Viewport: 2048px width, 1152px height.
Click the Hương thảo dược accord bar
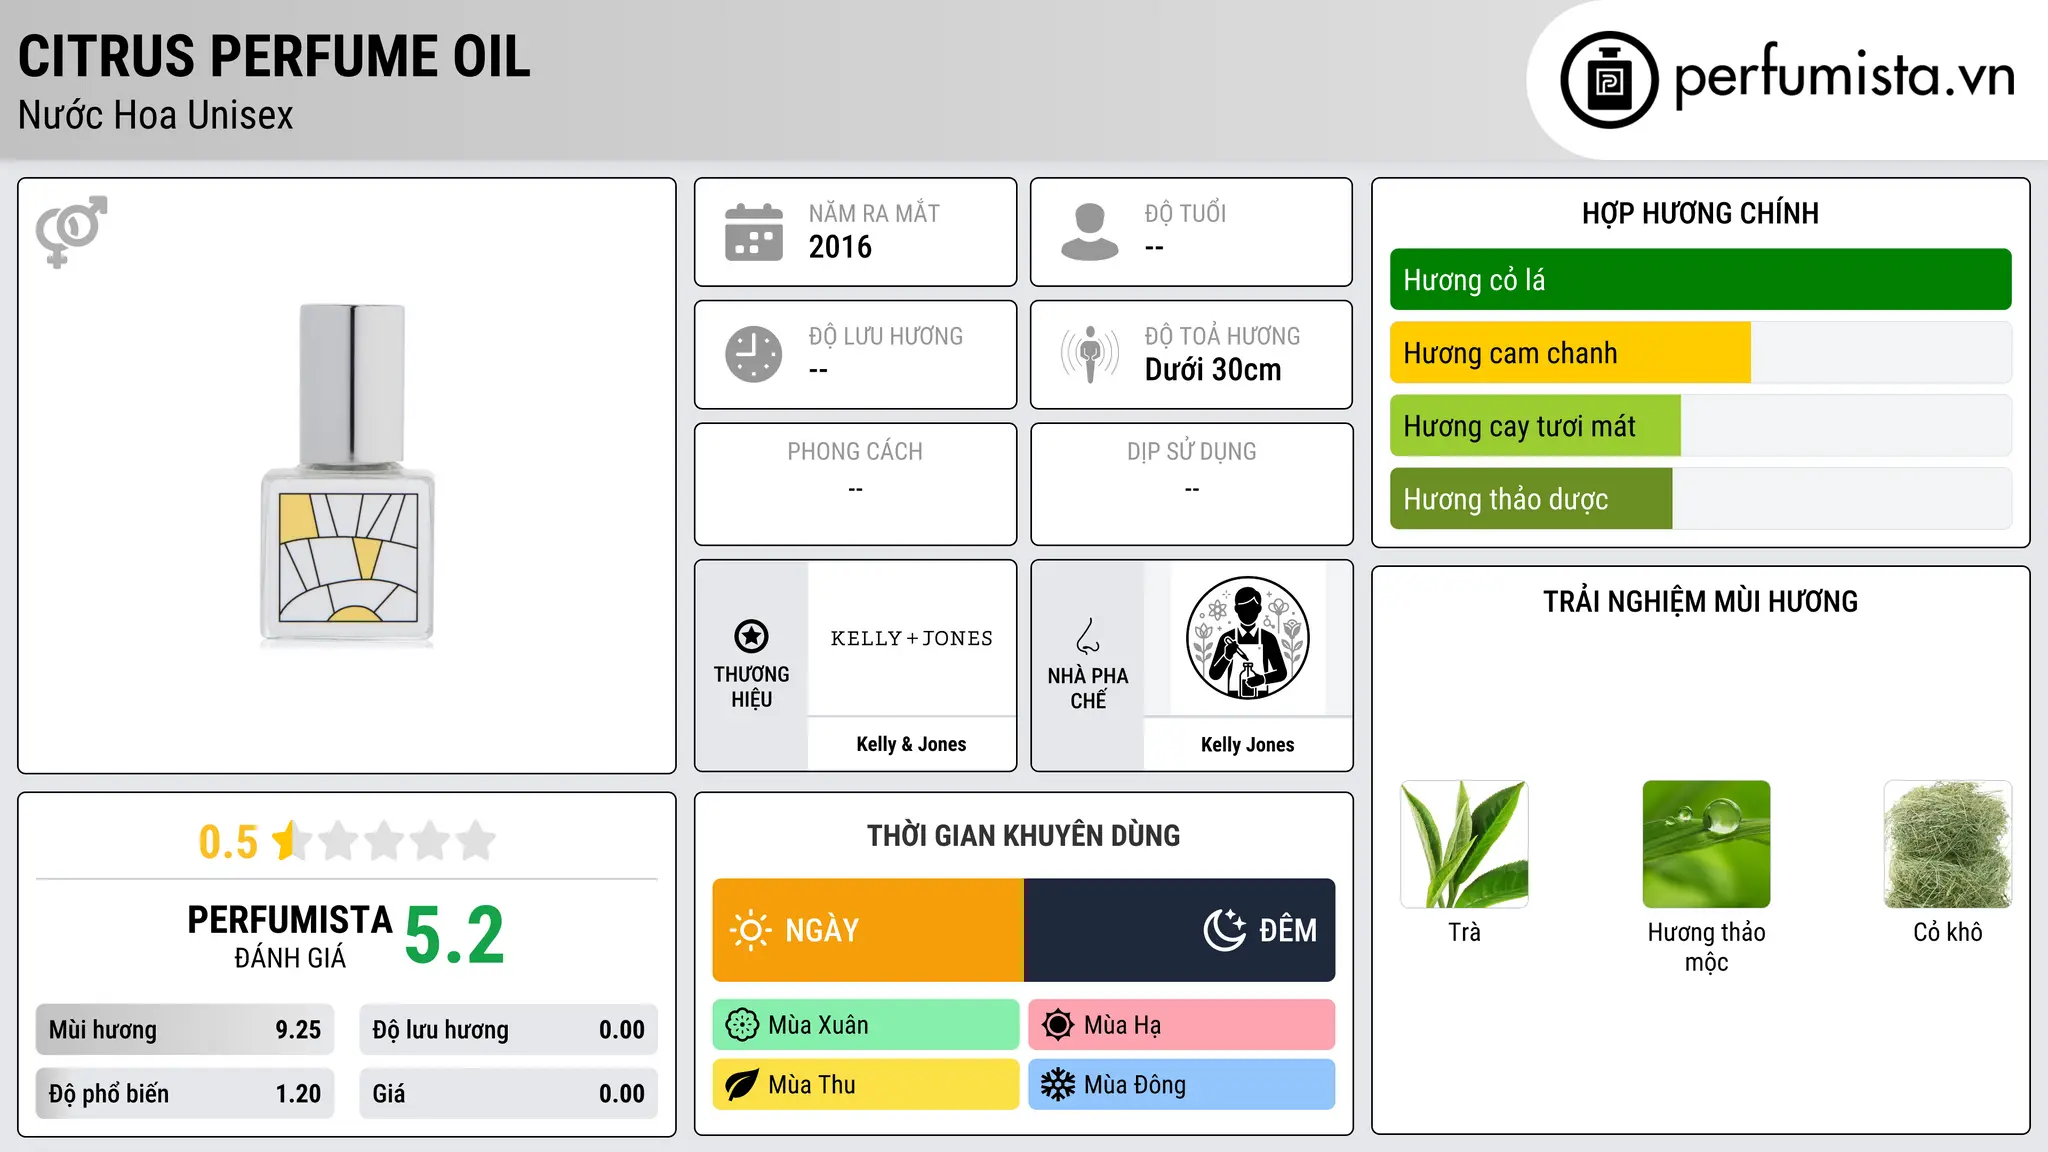pos(1531,499)
